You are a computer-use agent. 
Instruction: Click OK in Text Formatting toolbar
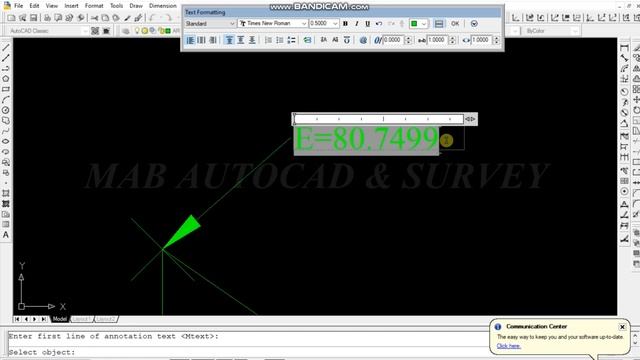[455, 24]
